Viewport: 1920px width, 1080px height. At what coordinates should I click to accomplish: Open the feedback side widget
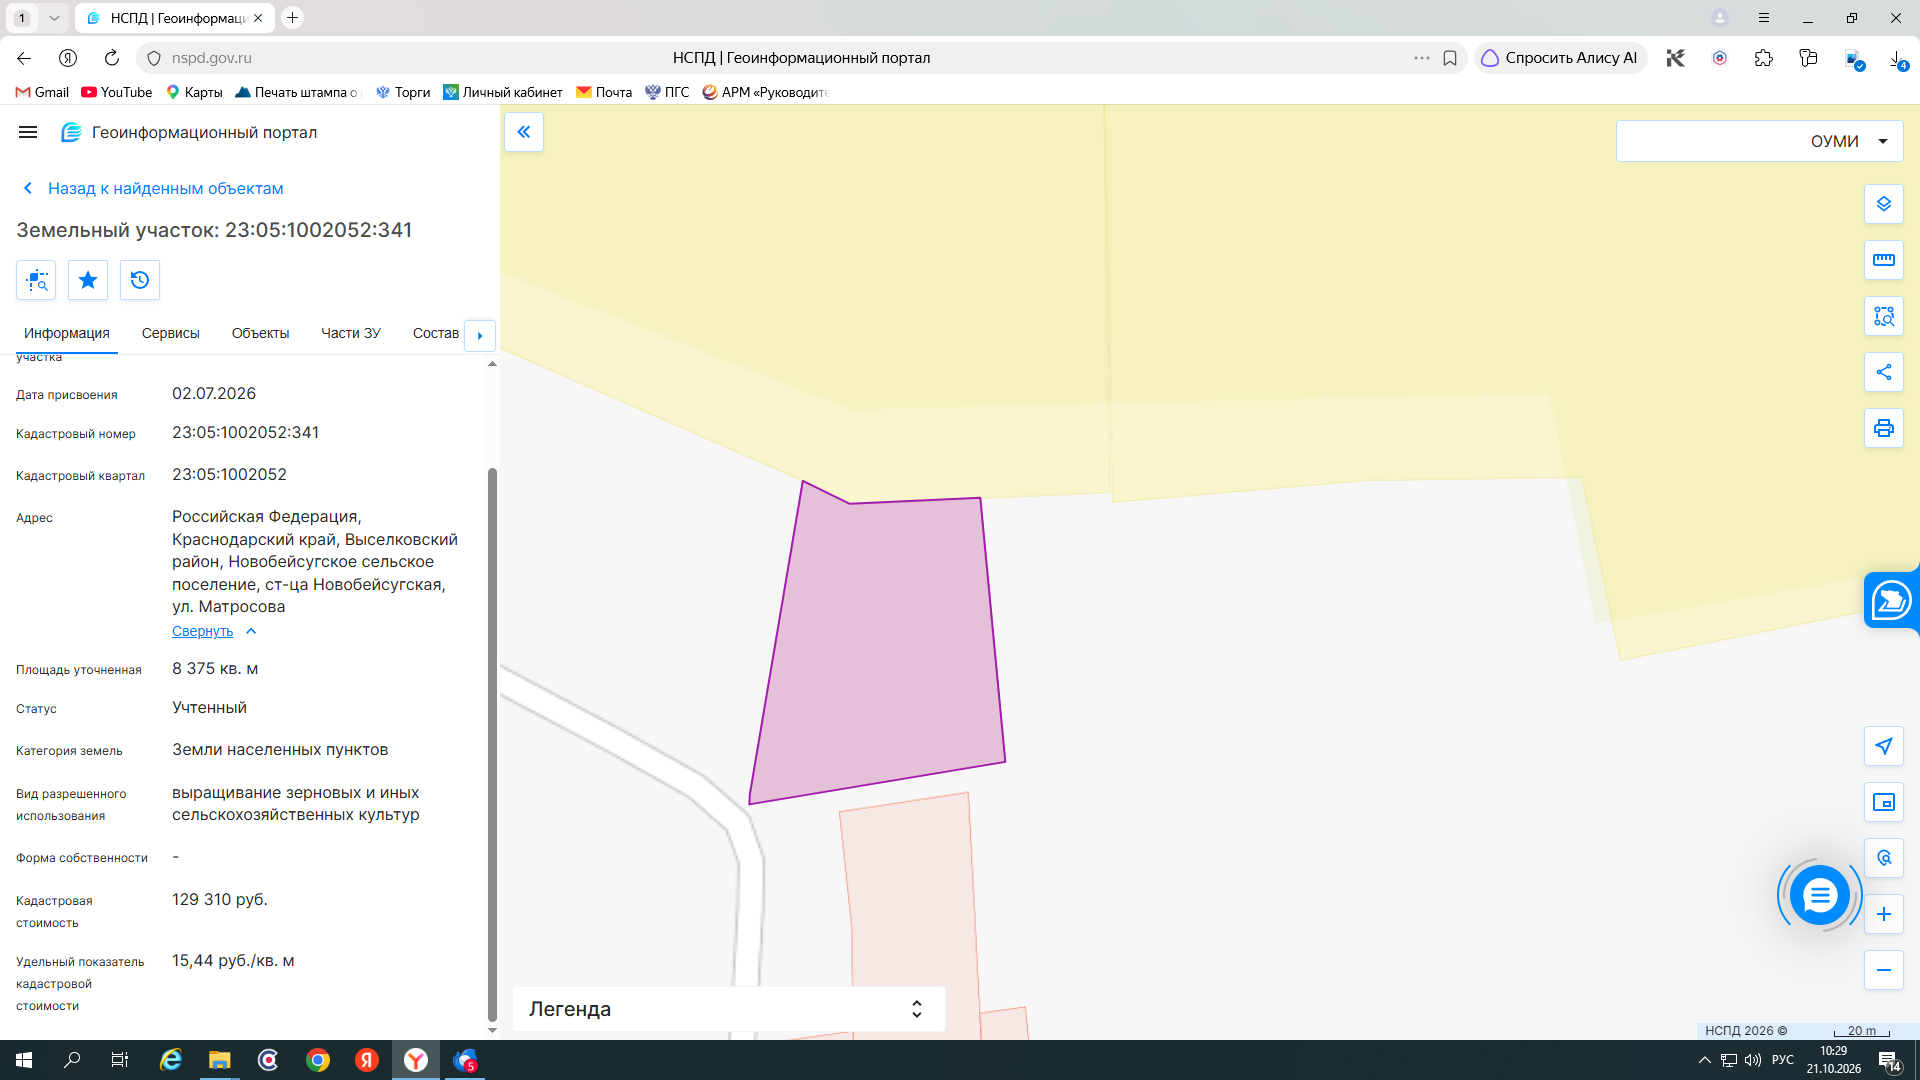pyautogui.click(x=1892, y=601)
